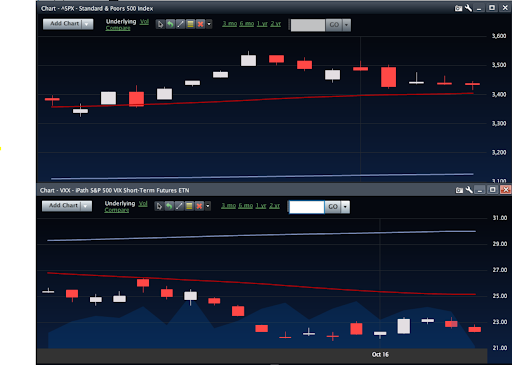
Task: Select the trend line drawing tool in VXX chart
Action: (179, 206)
